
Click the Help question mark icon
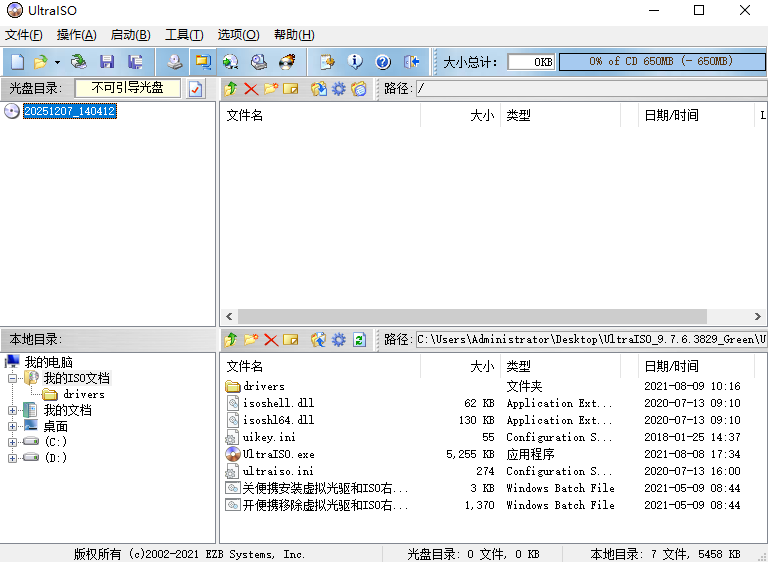(382, 62)
